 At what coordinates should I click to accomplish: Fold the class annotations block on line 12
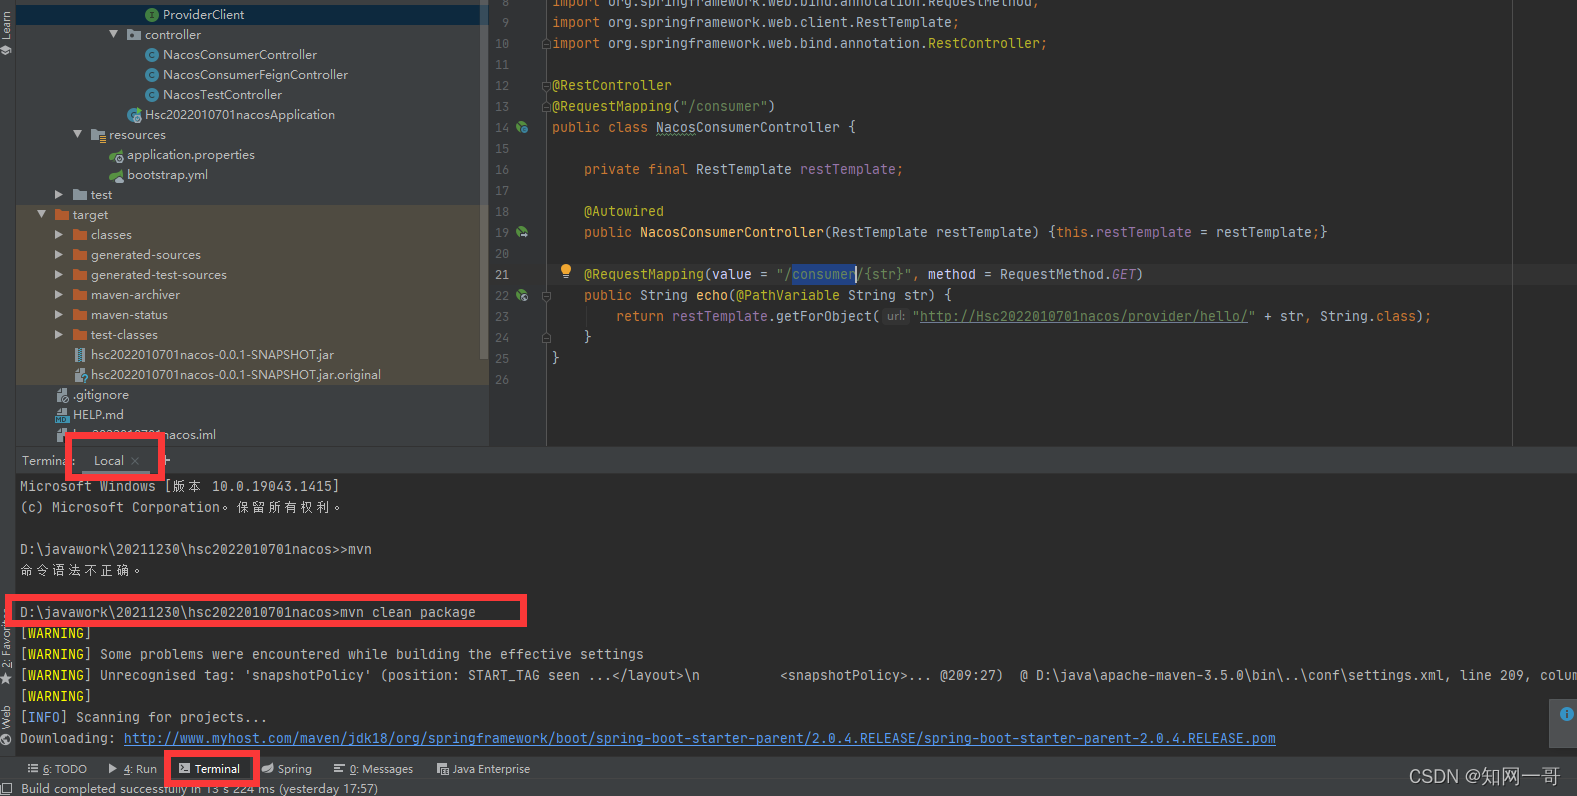546,86
